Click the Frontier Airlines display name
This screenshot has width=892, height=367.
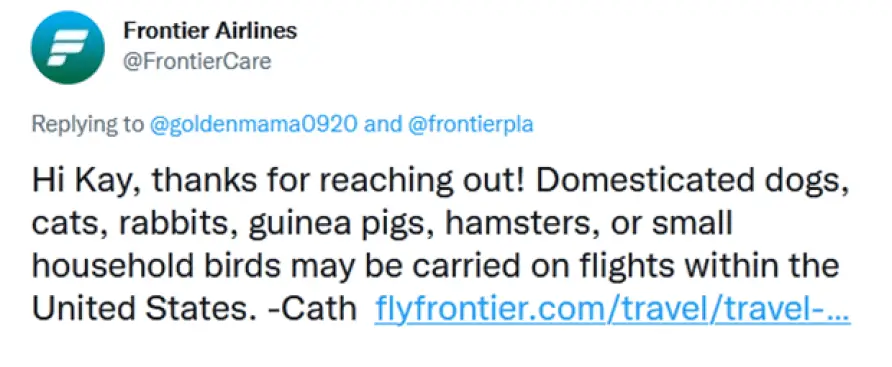[210, 31]
